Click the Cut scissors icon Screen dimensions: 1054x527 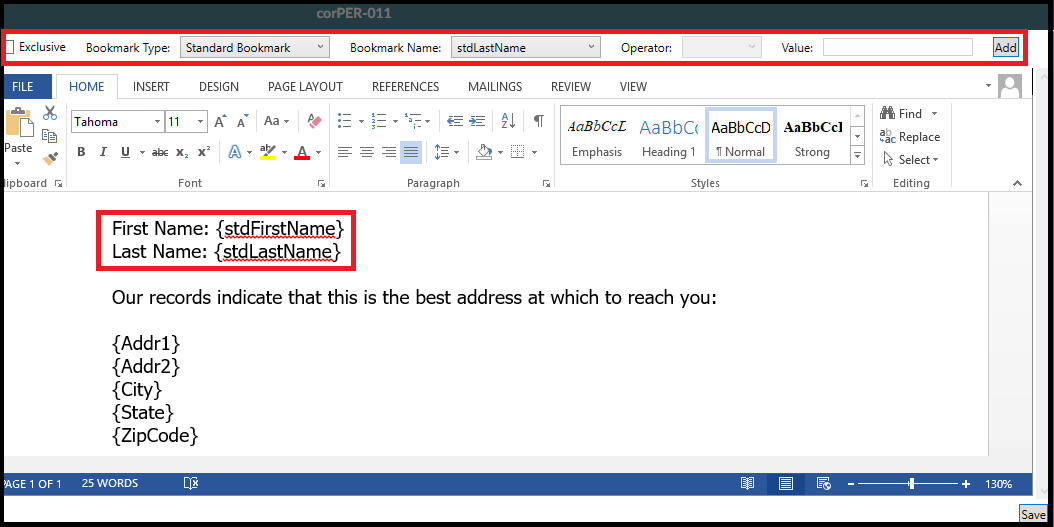pos(49,113)
